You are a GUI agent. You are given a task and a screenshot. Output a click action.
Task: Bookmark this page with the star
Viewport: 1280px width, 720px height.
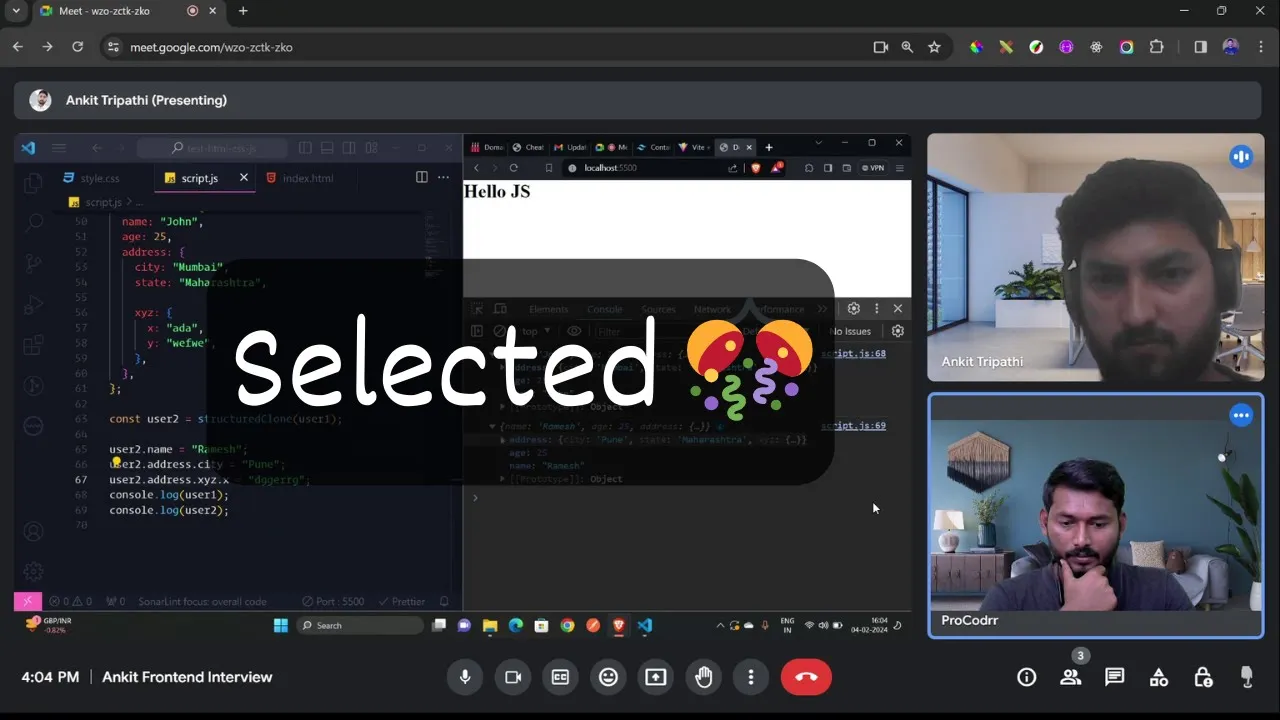[x=934, y=47]
